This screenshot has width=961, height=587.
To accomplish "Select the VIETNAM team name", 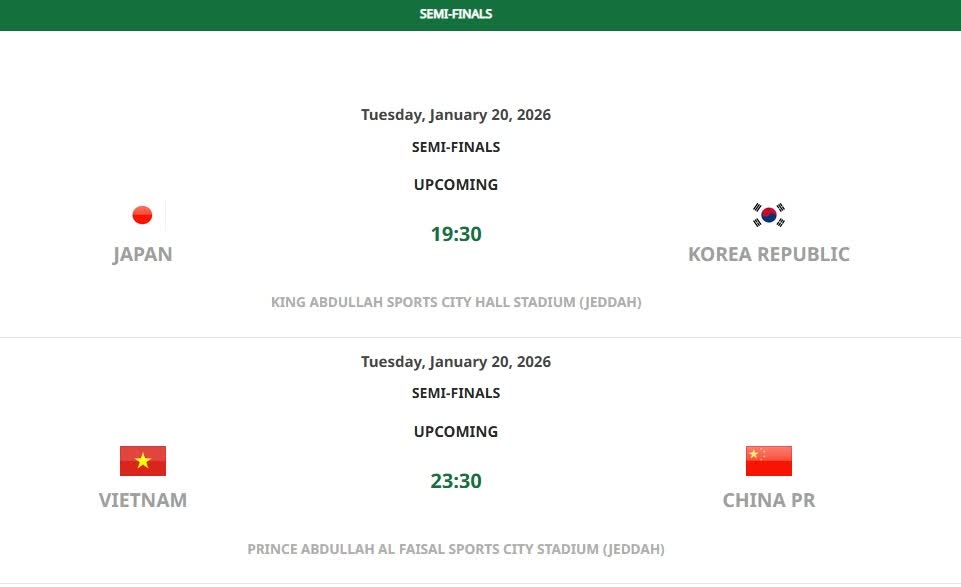I will coord(143,500).
